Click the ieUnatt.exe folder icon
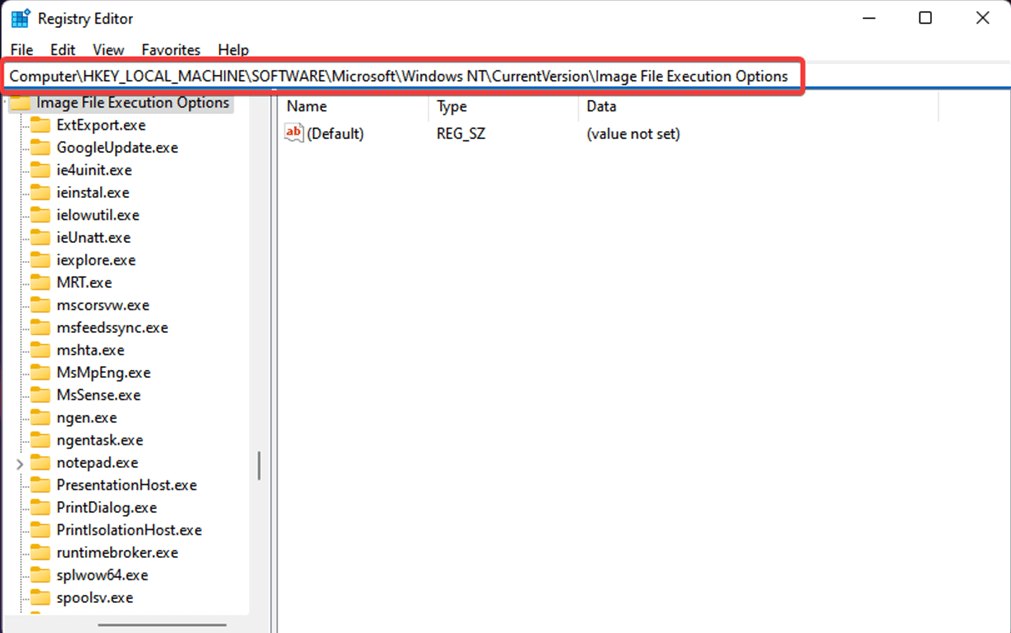 click(x=40, y=238)
